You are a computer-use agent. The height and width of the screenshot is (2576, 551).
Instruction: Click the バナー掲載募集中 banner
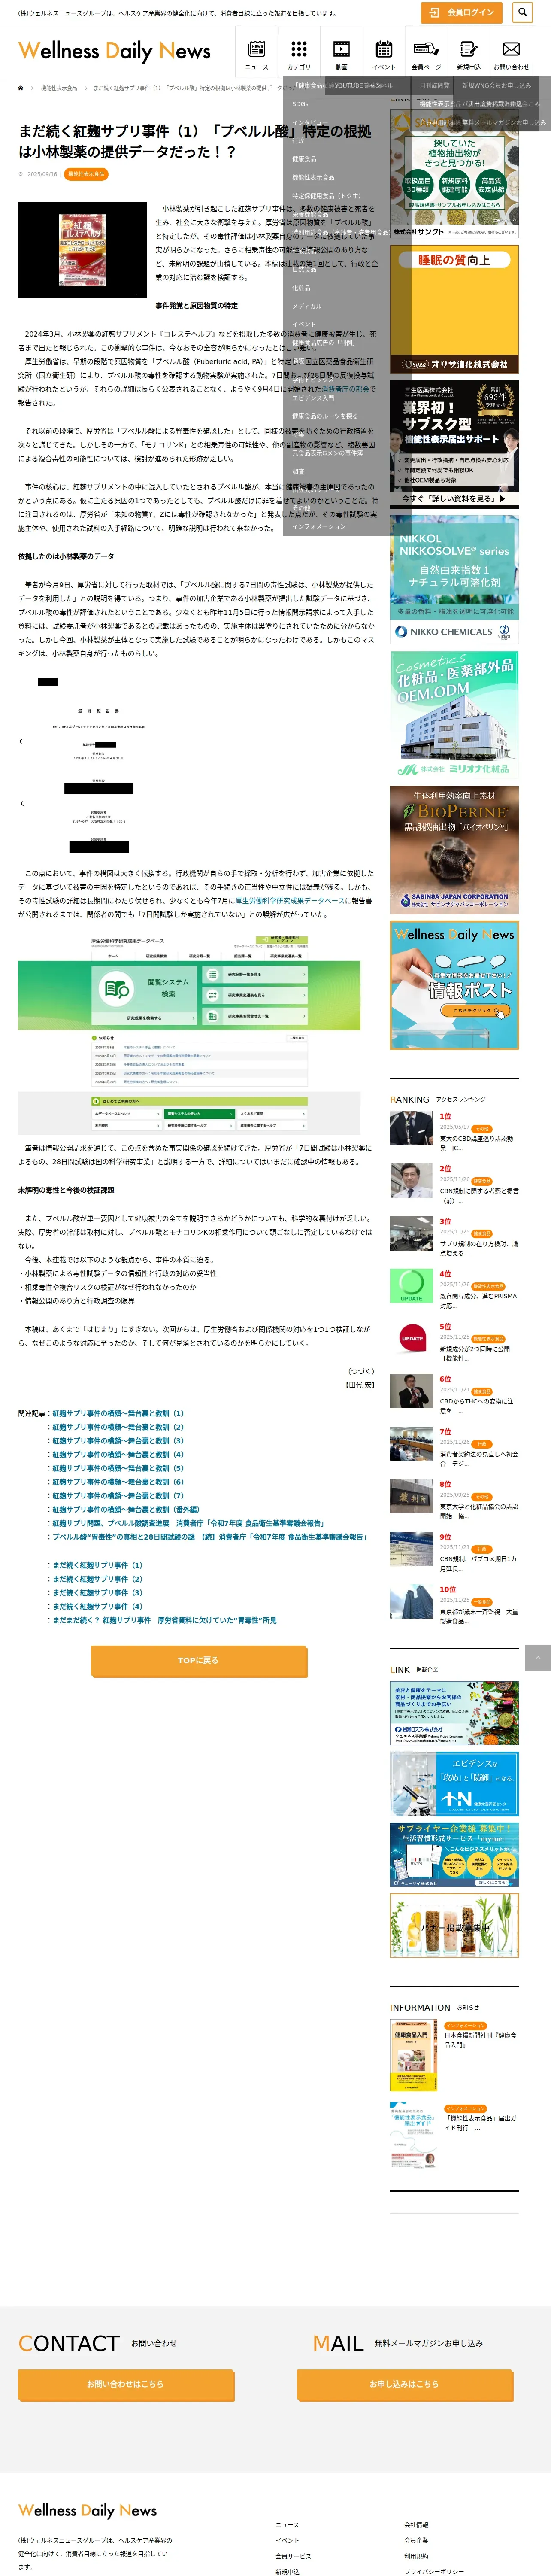(x=454, y=1926)
